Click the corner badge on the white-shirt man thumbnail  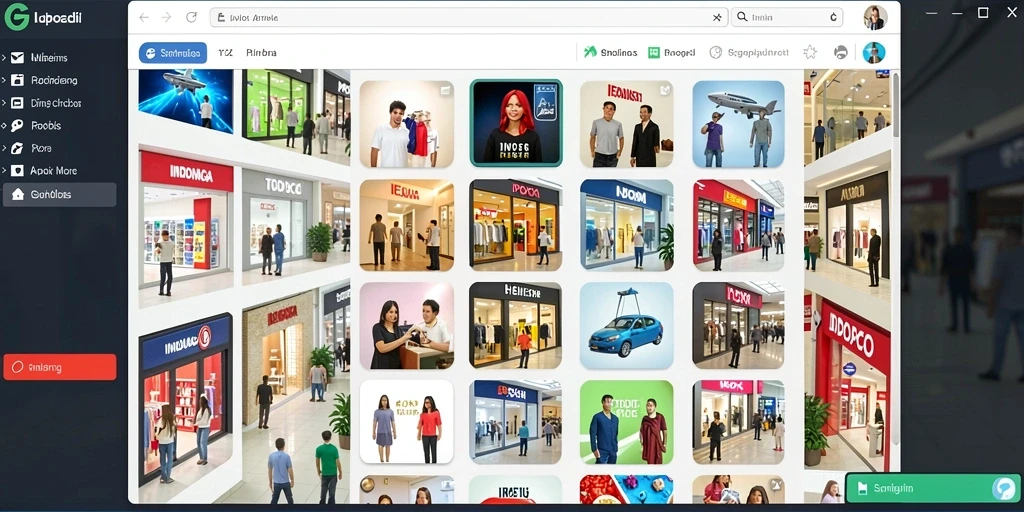coord(445,90)
